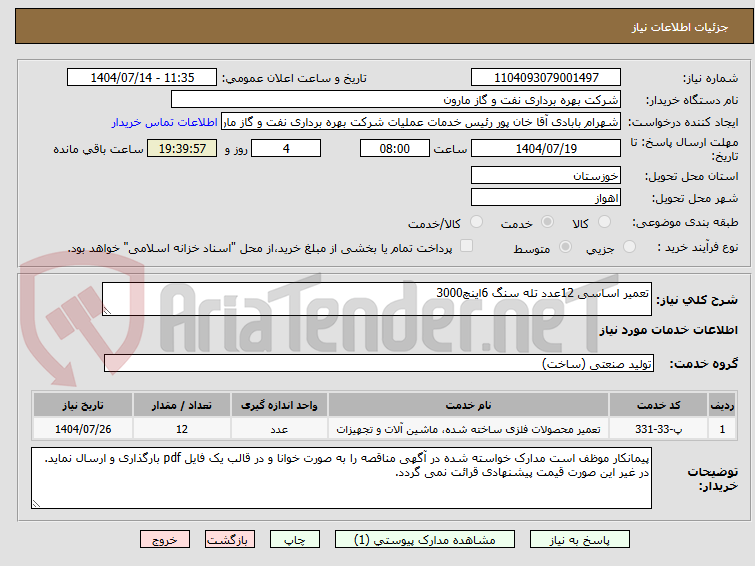The image size is (755, 566).
Task: Click the شرح کلی نیاز text area
Action: (377, 299)
